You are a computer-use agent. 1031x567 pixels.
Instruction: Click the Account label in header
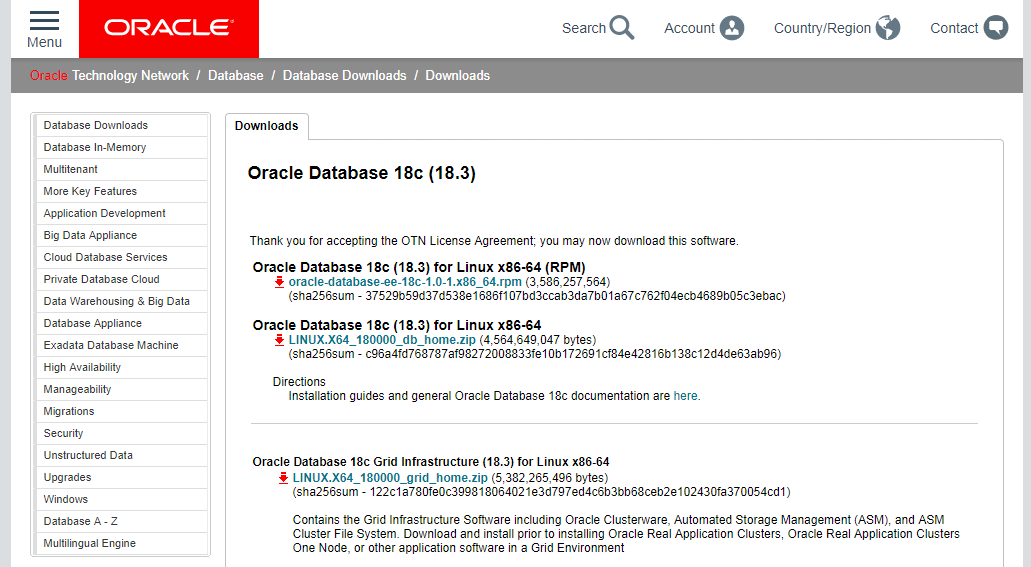coord(689,28)
